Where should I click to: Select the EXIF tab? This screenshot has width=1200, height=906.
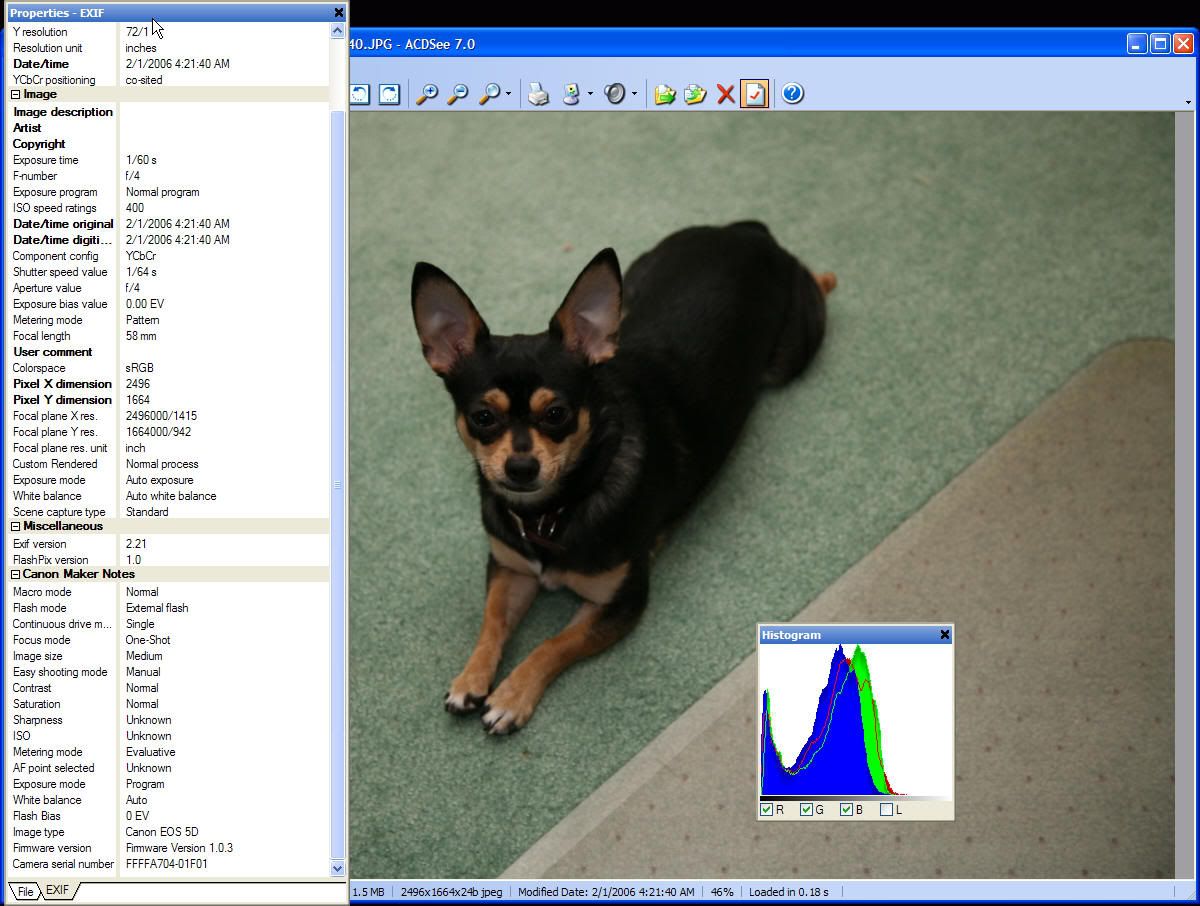tap(58, 890)
